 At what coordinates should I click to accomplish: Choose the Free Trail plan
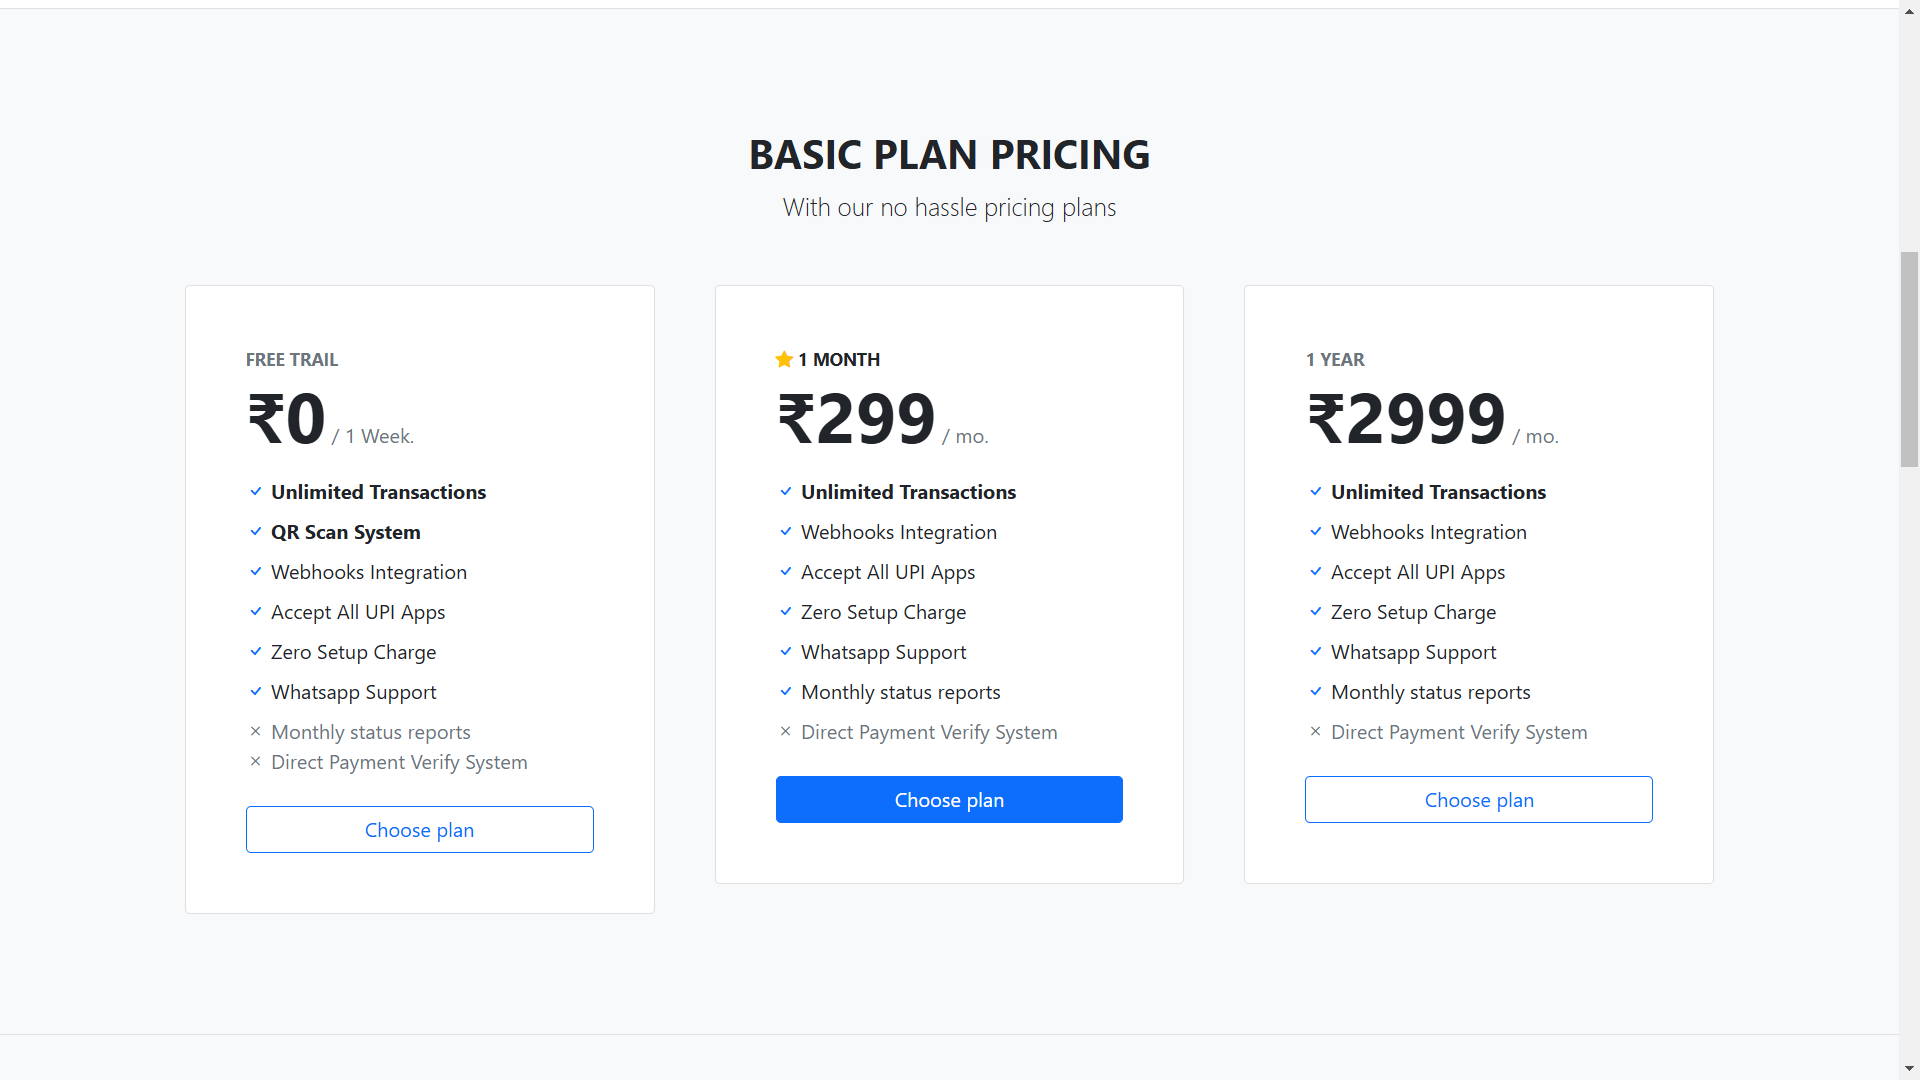[420, 830]
